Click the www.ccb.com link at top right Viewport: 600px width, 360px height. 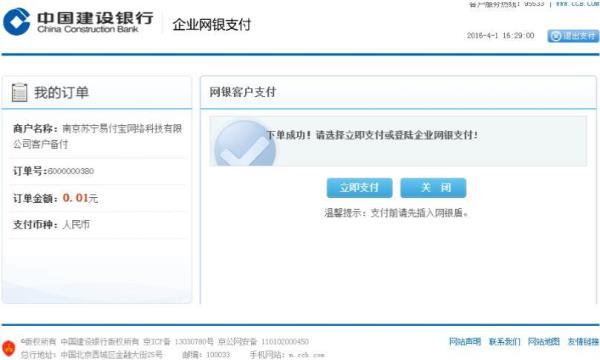578,3
